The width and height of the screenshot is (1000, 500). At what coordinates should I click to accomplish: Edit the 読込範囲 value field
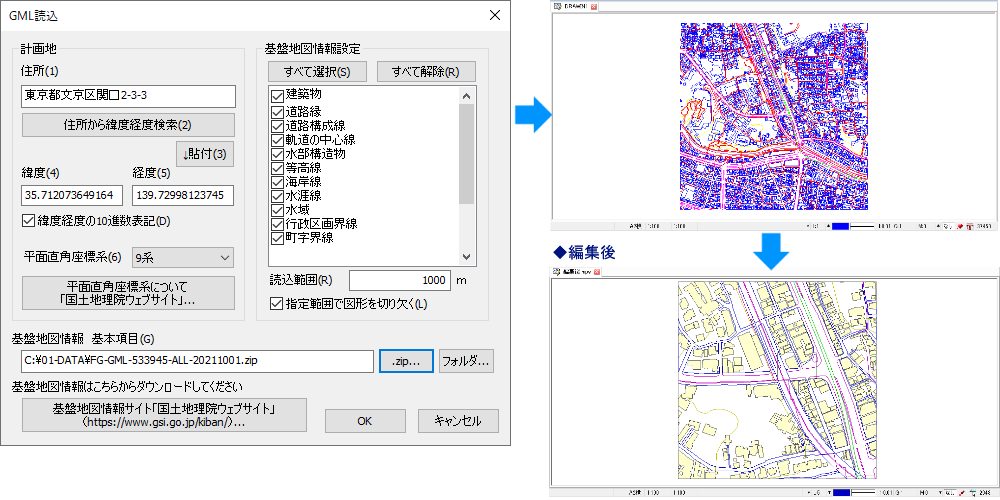click(x=400, y=280)
